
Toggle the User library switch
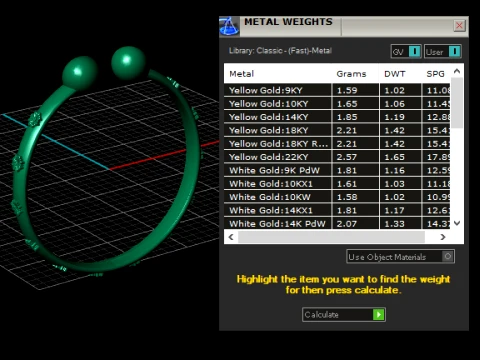point(443,52)
